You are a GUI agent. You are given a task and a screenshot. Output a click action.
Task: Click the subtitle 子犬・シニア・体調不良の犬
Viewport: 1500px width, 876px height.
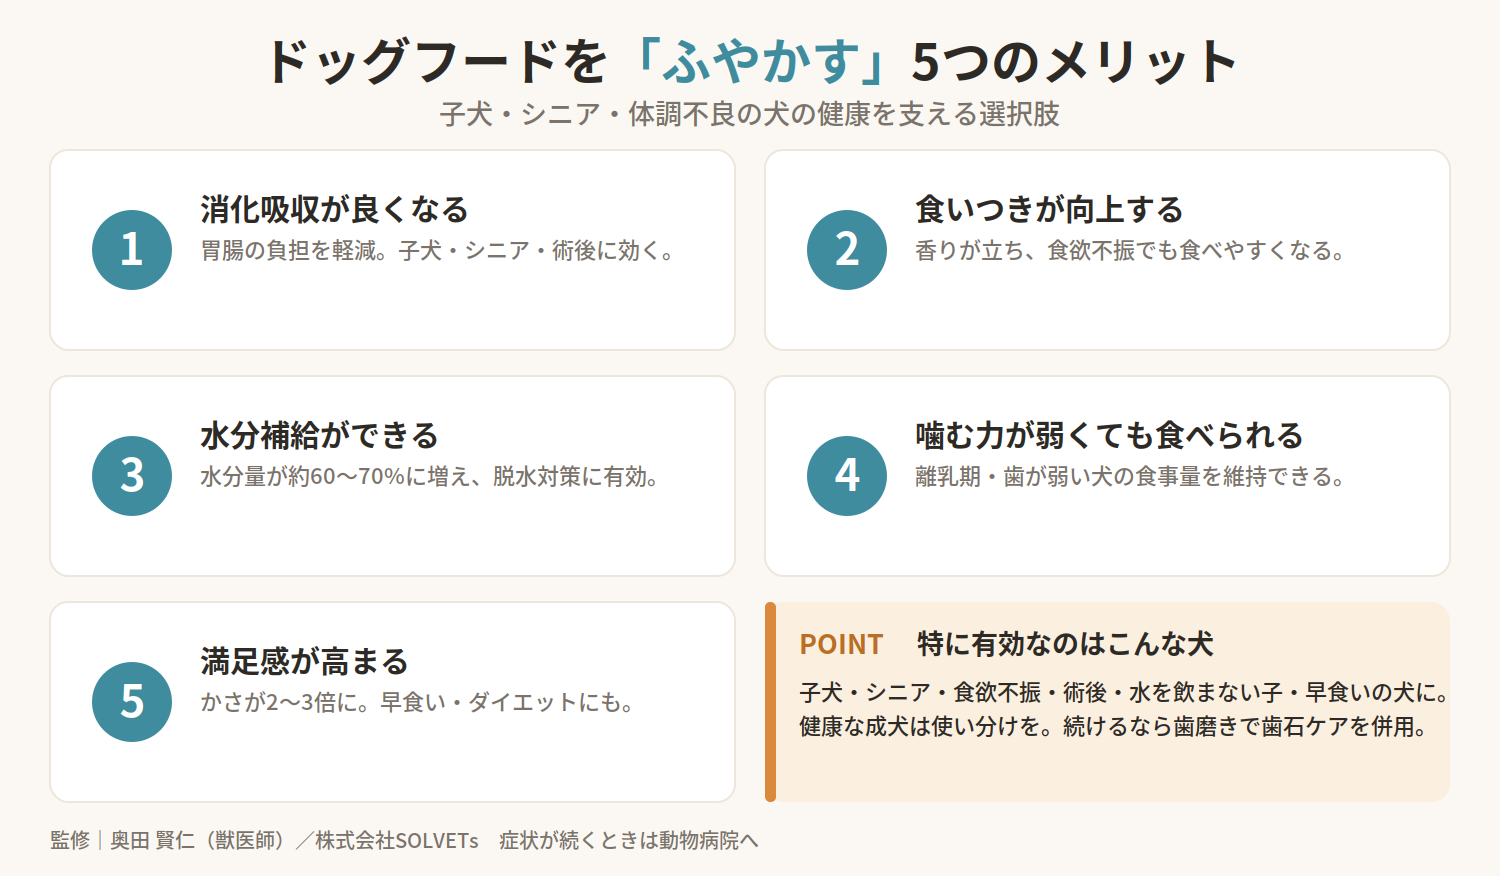pyautogui.click(x=614, y=114)
